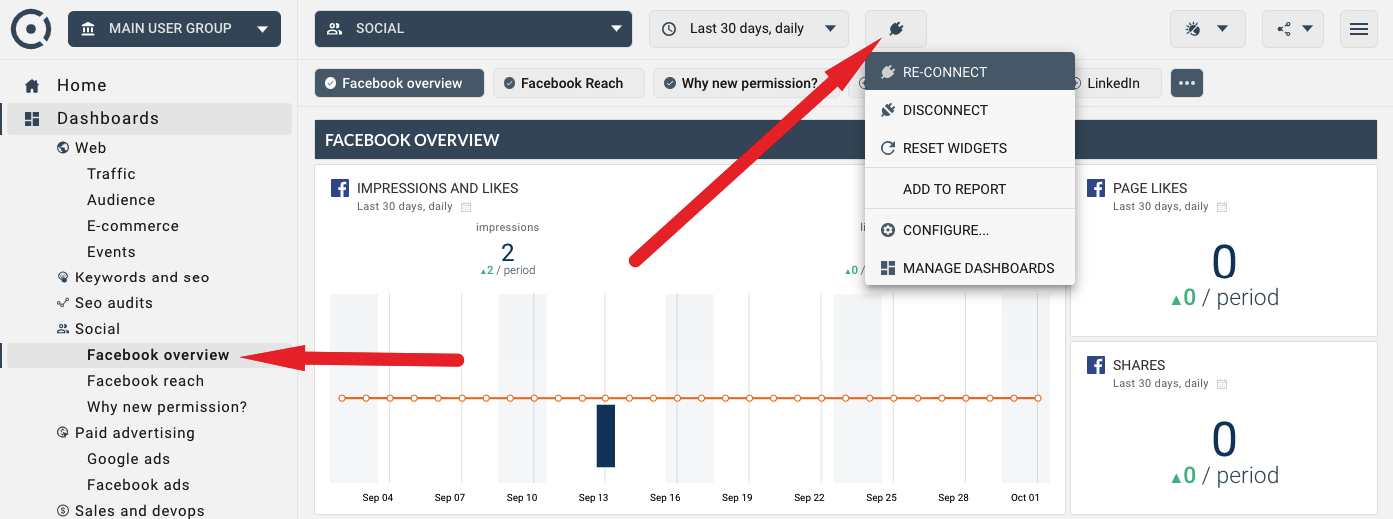1393x519 pixels.
Task: Select MANAGE DASHBOARDS menu entry
Action: click(x=970, y=268)
